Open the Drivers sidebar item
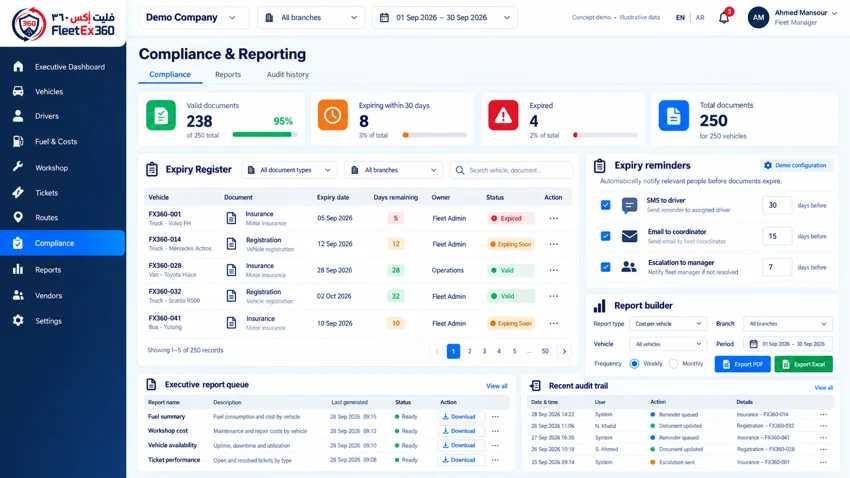Image resolution: width=850 pixels, height=478 pixels. pos(63,116)
